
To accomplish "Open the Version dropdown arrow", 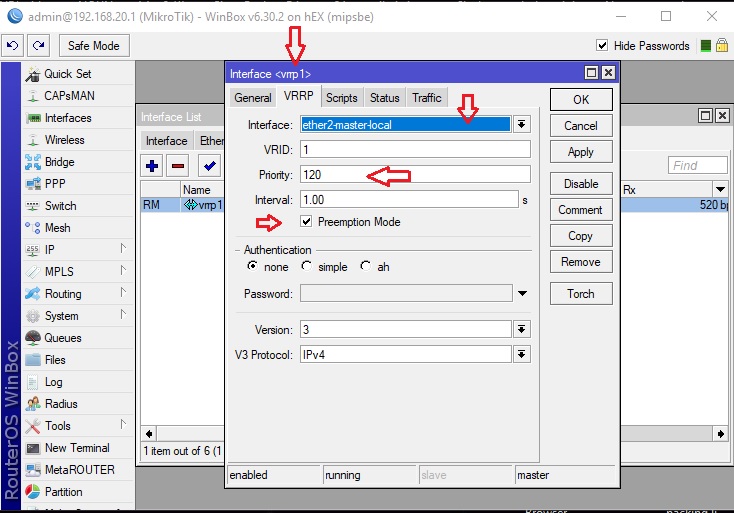I will click(521, 329).
